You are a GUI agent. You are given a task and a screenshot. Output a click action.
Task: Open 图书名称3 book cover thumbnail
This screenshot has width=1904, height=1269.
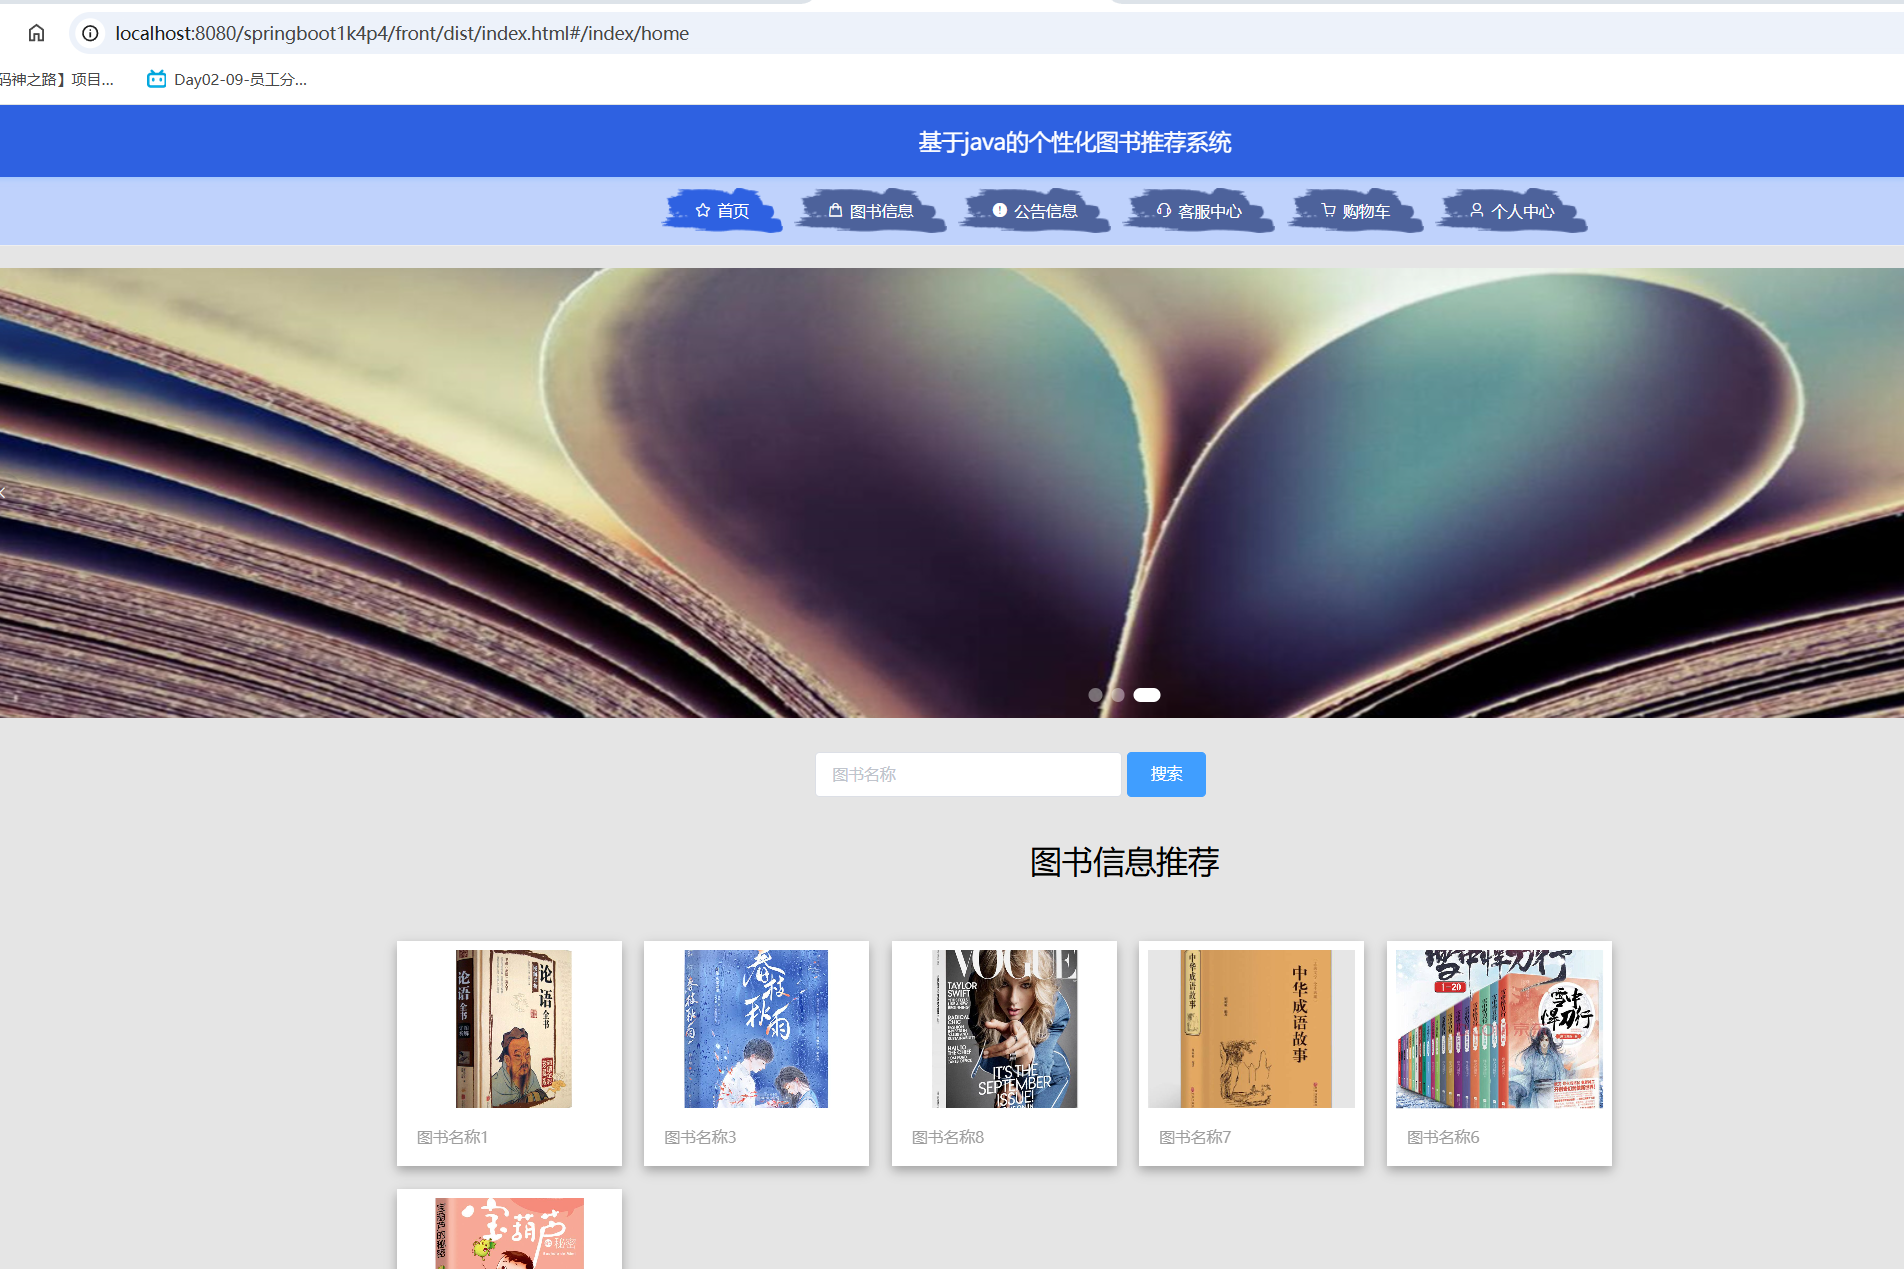coord(756,1029)
